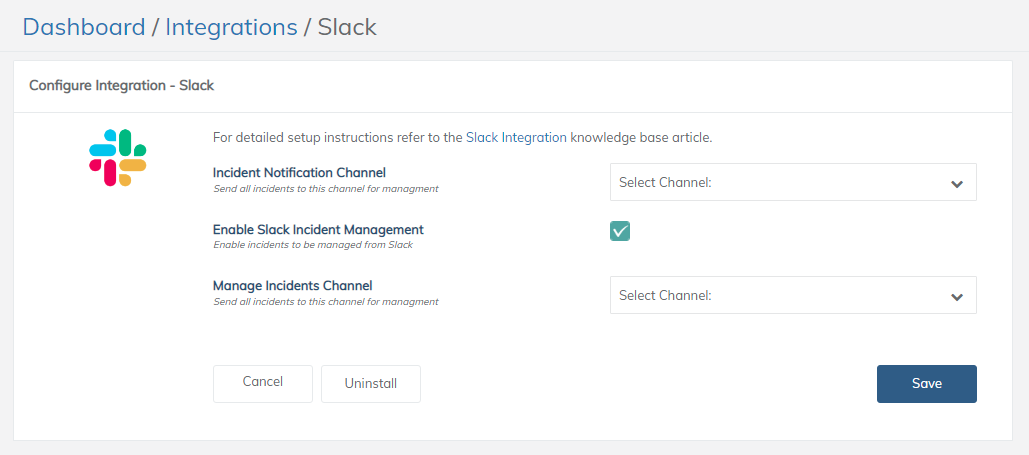Screen dimensions: 1029x455
Task: Disable the Slack Incident Management checkbox
Action: [620, 231]
